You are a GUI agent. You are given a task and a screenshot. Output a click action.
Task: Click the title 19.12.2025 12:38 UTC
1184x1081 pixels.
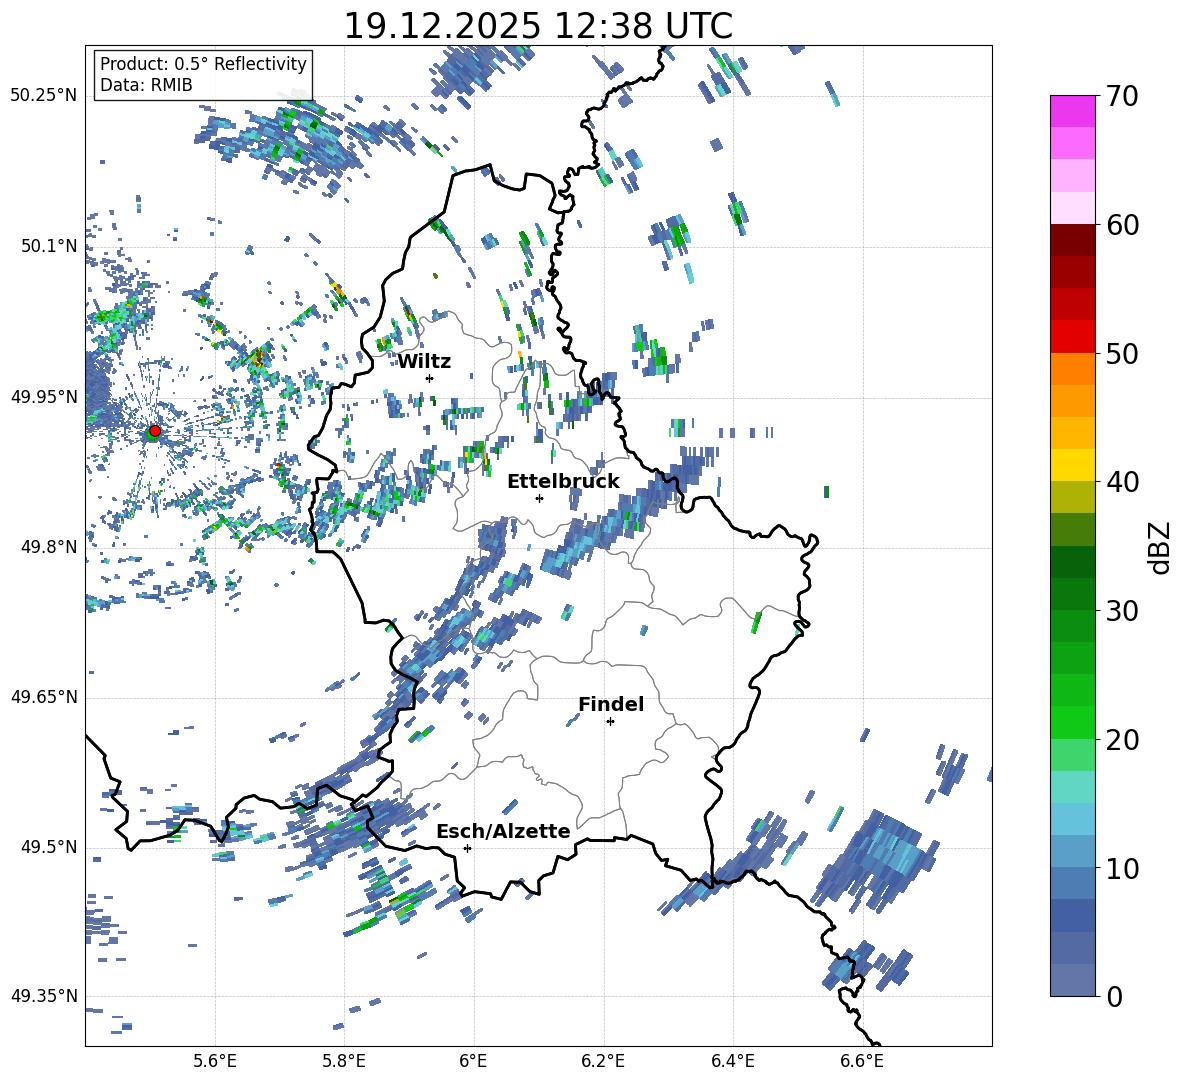538,26
